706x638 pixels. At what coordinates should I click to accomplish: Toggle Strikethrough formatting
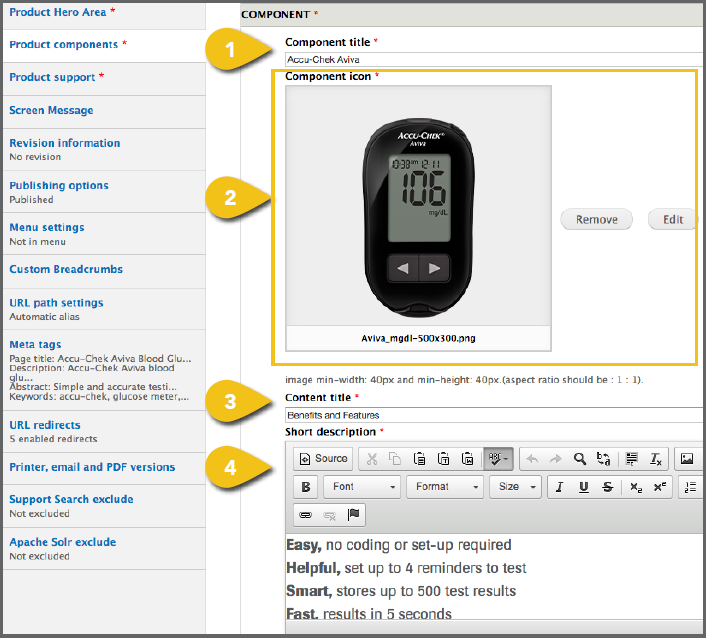pos(607,487)
